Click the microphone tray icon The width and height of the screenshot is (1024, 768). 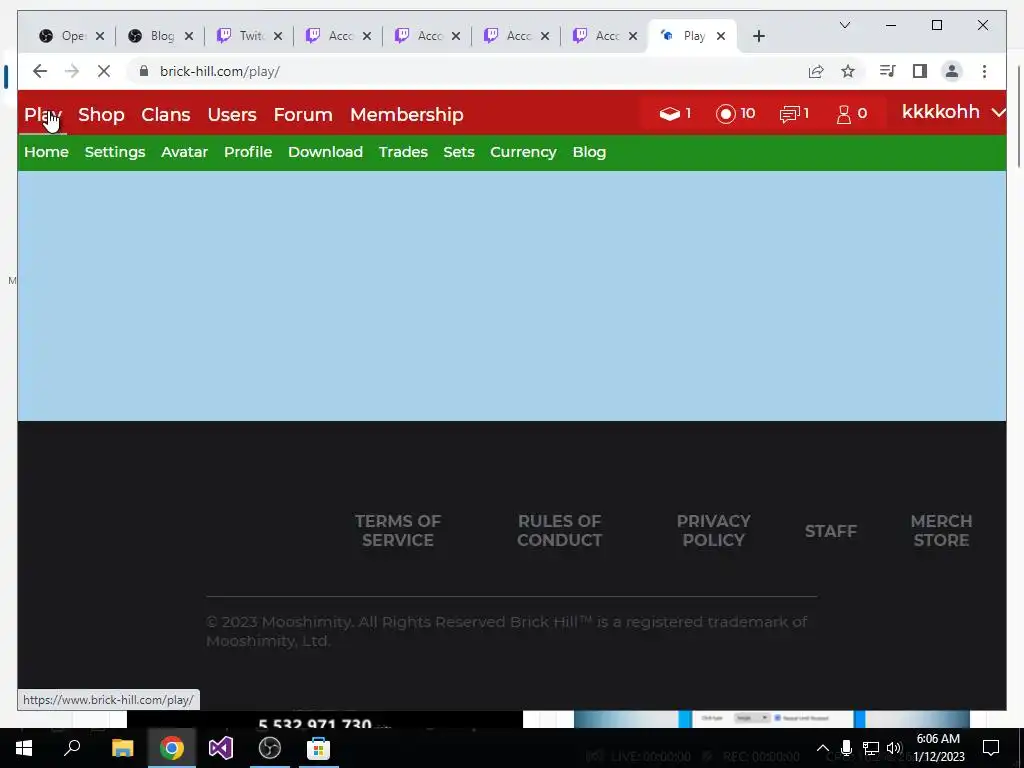[846, 748]
